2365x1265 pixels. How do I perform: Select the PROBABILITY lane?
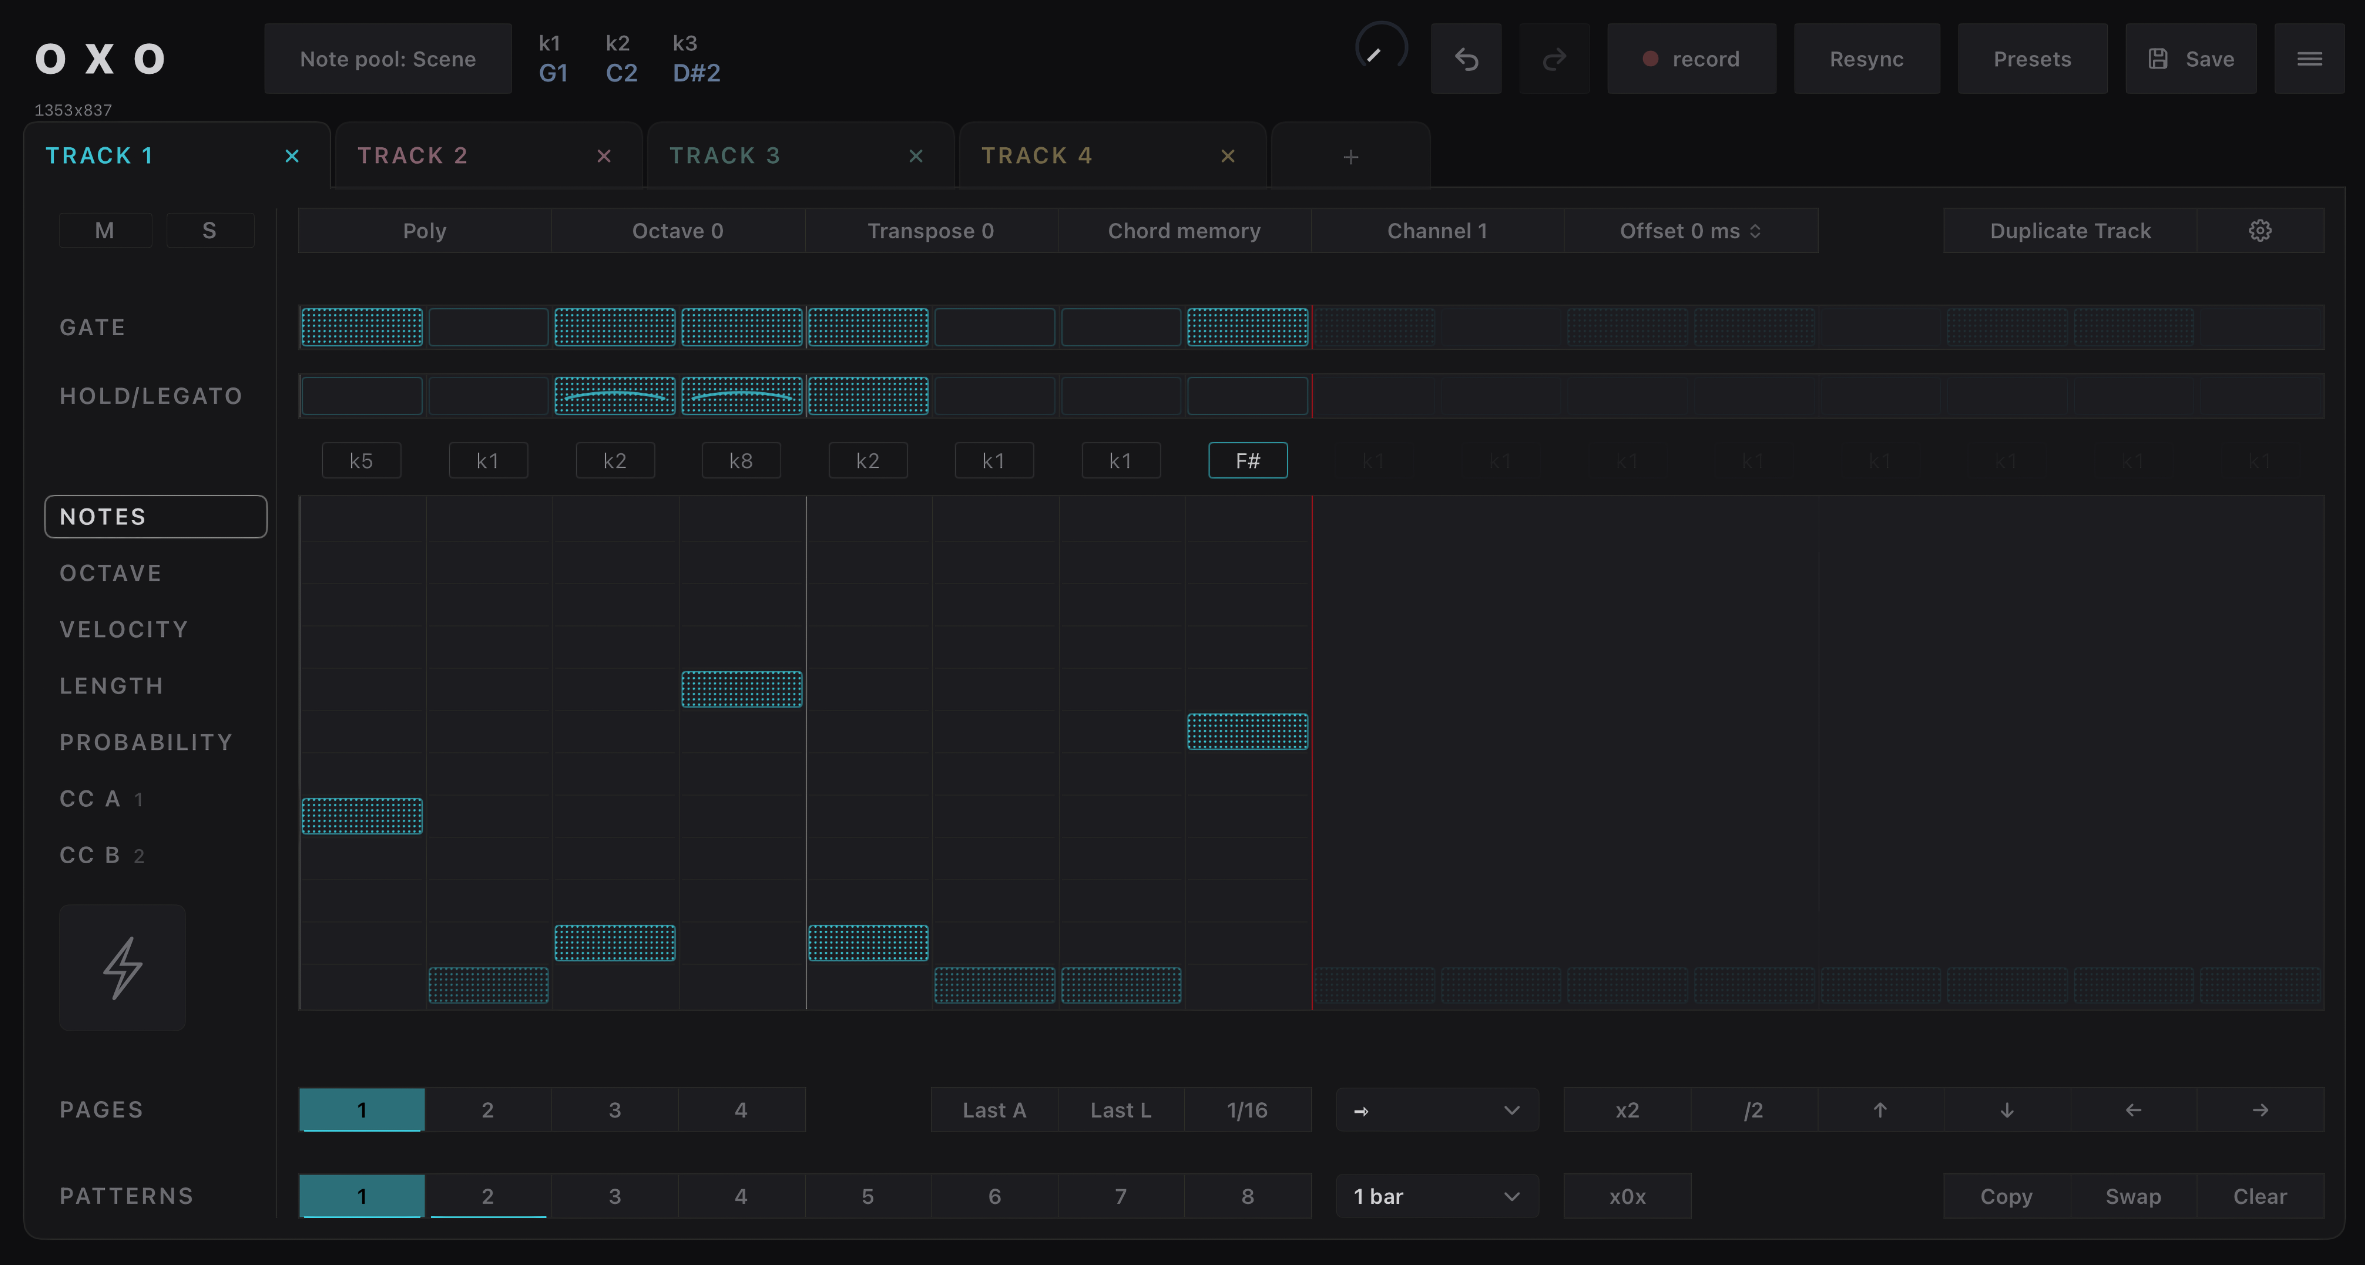coord(146,742)
